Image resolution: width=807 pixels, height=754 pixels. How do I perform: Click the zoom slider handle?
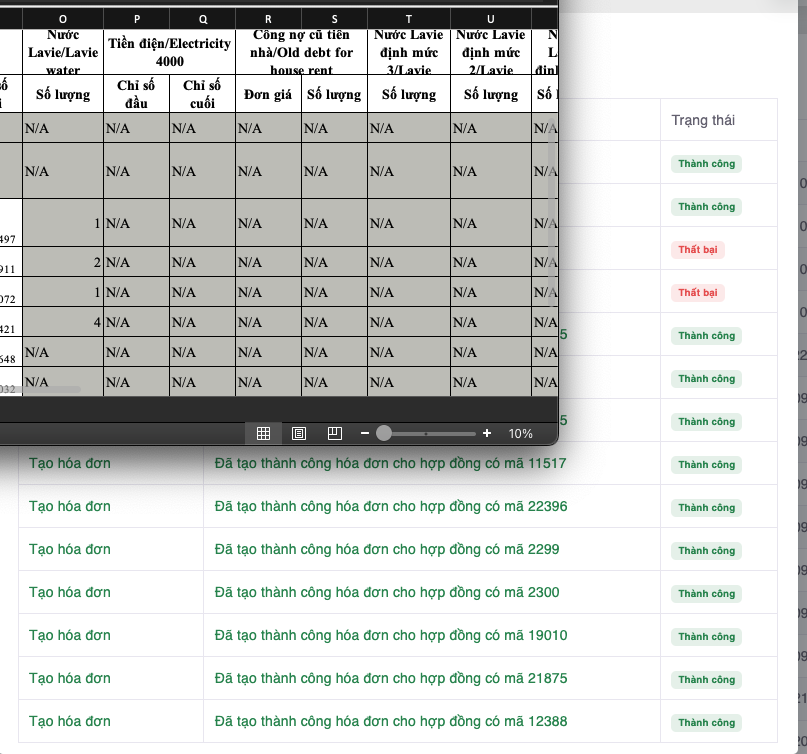(x=384, y=433)
